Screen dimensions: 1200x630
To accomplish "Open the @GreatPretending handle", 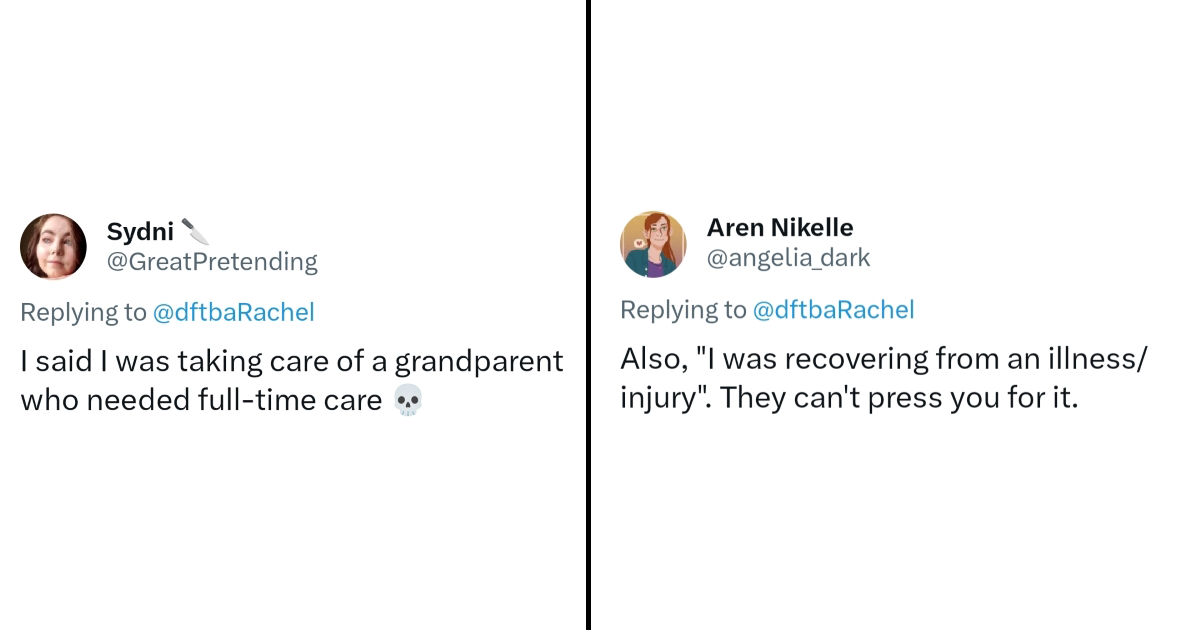I will point(212,262).
